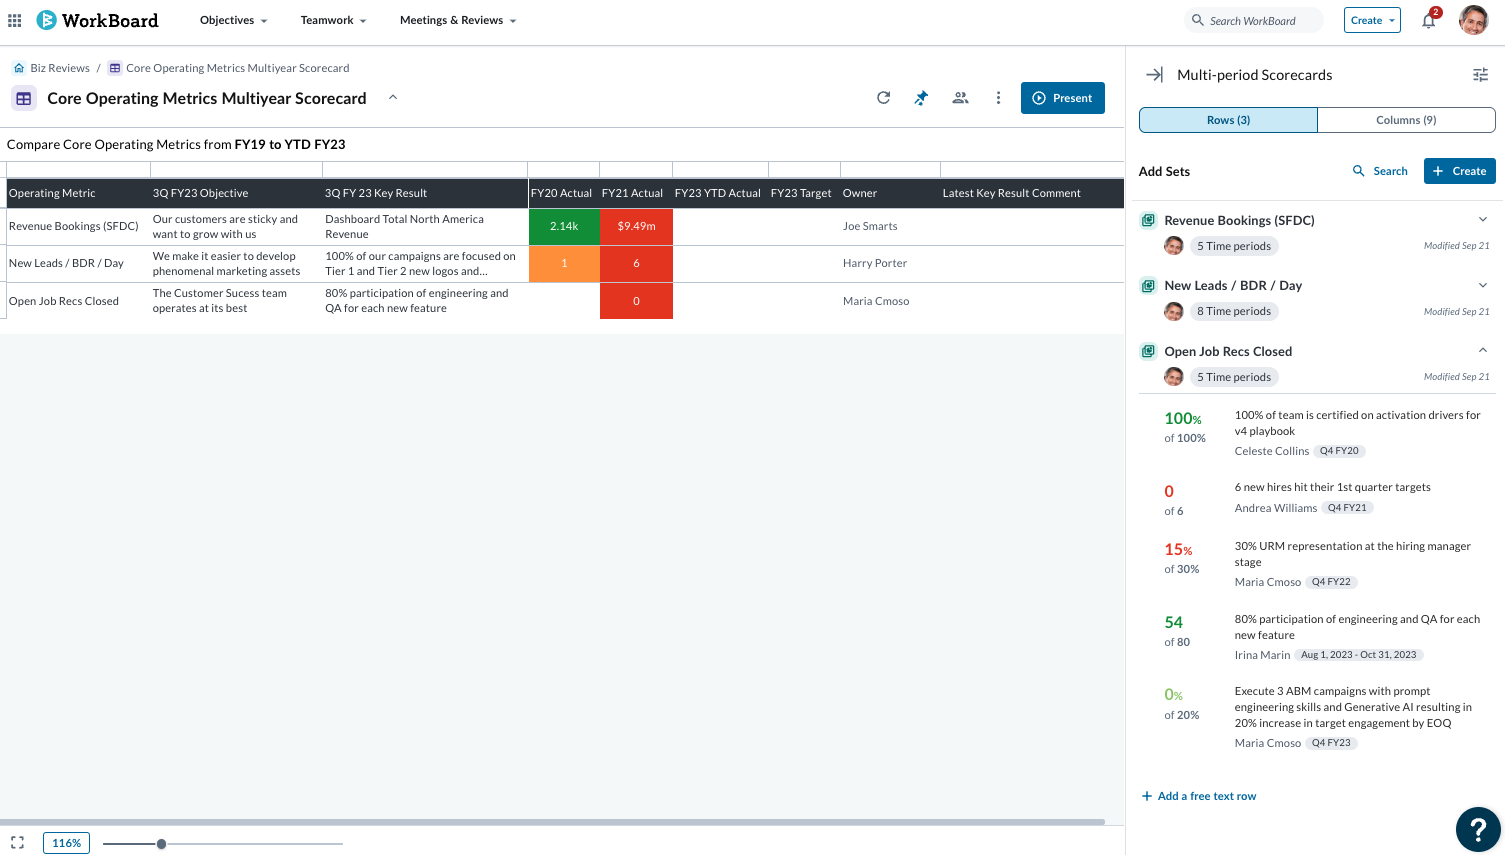Image resolution: width=1505 pixels, height=855 pixels.
Task: Click the WorkBoard logo
Action: pos(97,20)
